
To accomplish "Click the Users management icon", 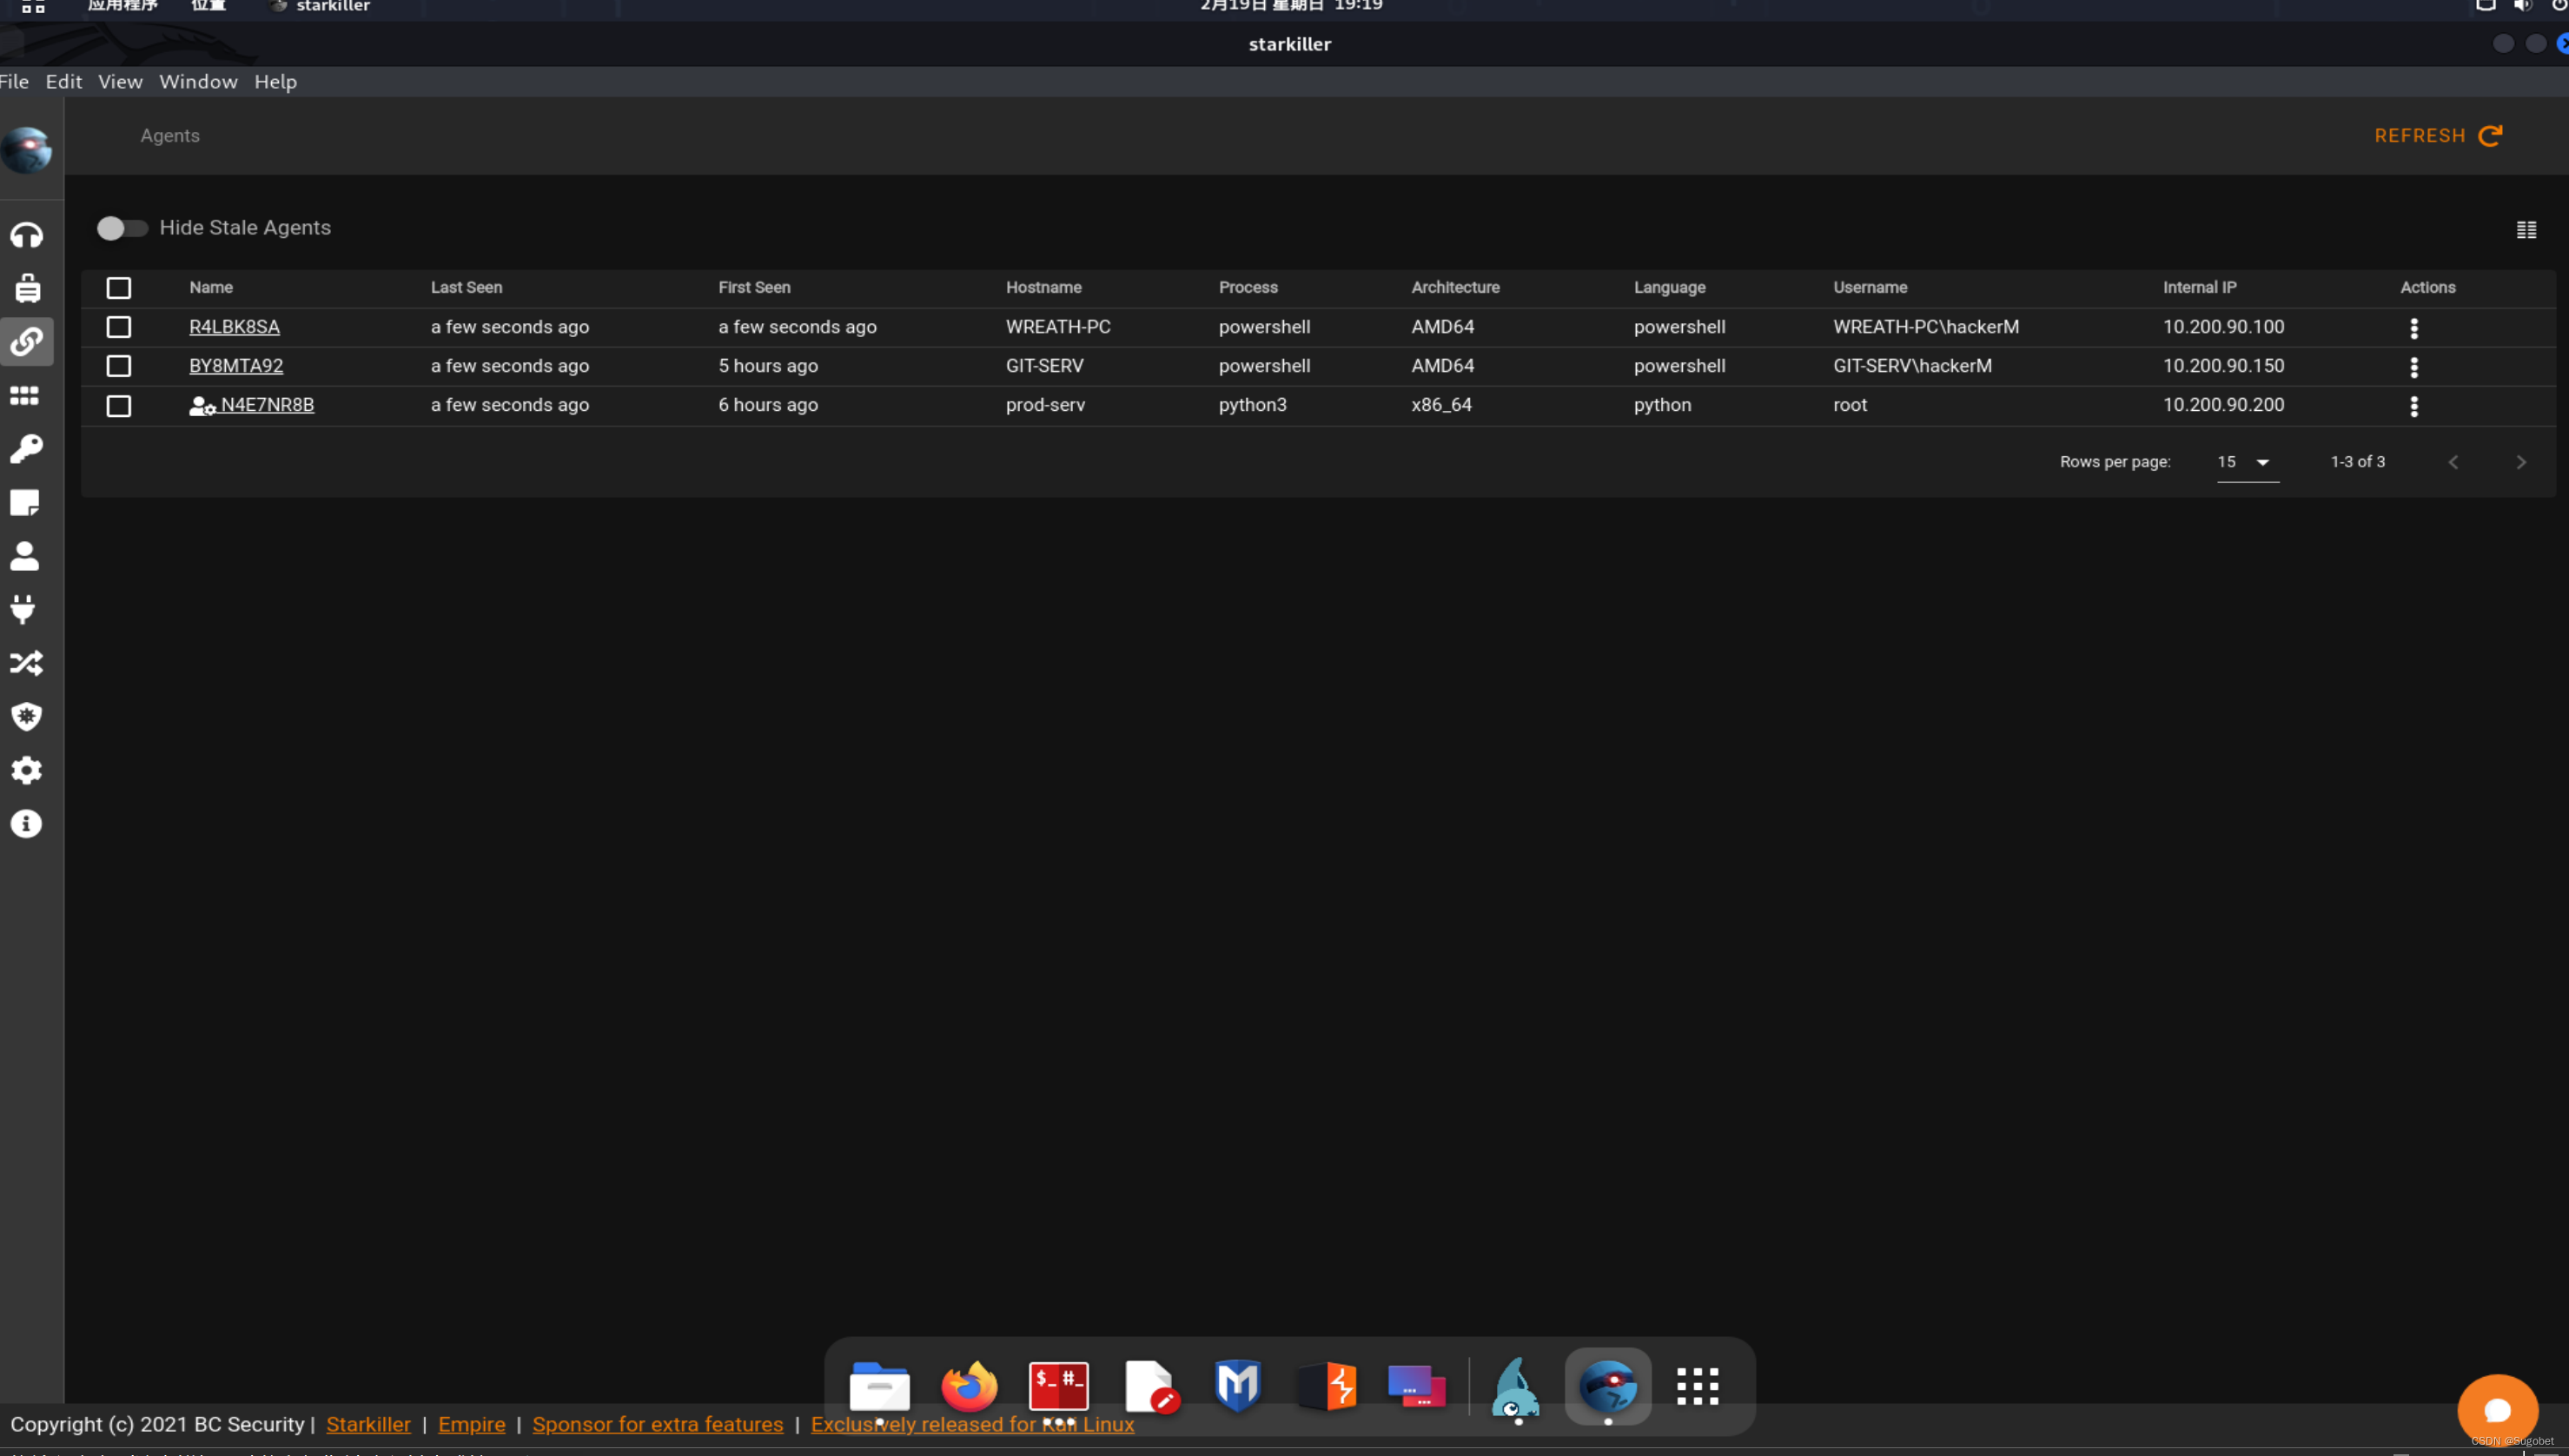I will [24, 554].
